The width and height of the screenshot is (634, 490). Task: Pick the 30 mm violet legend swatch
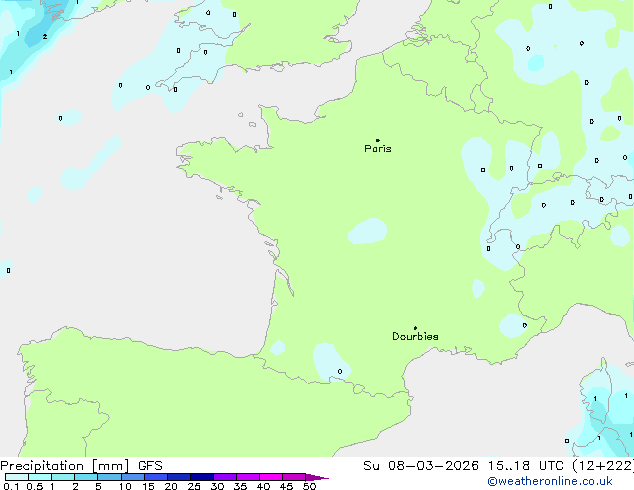click(x=225, y=477)
